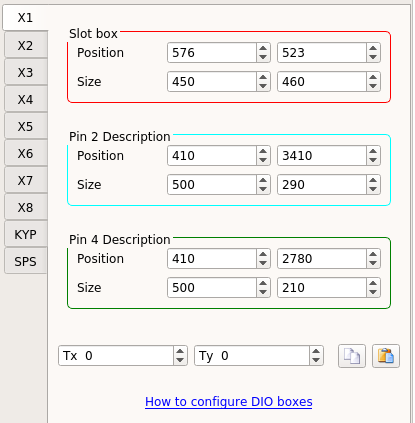This screenshot has width=415, height=423.
Task: Go to the X5 tab
Action: (26, 126)
